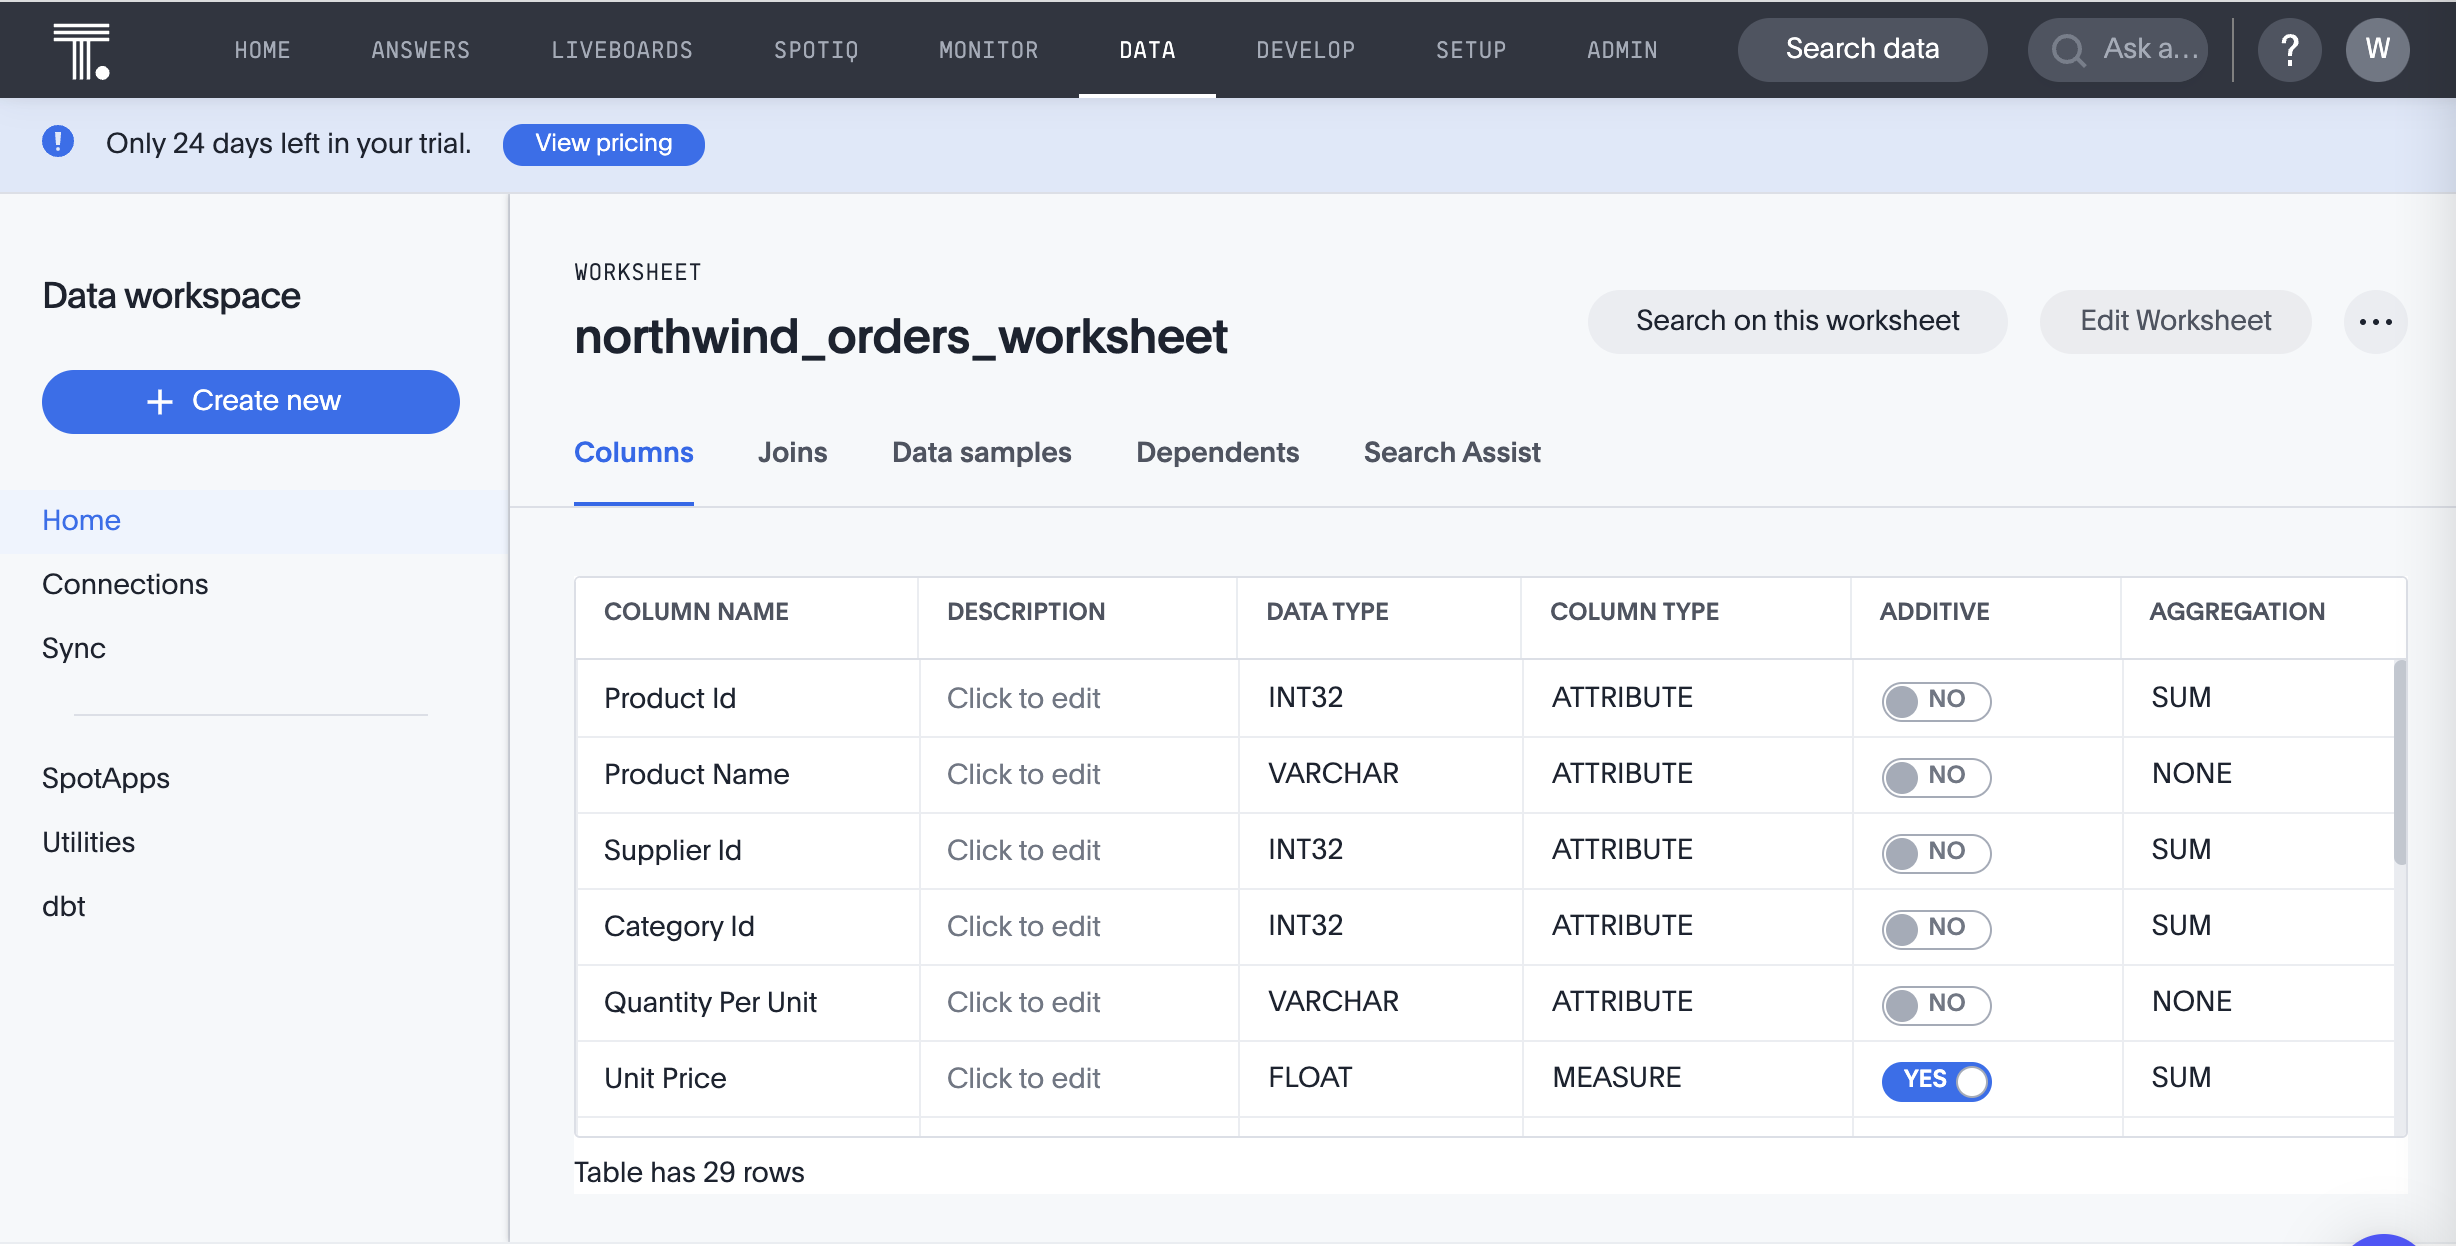Edit description for Category Id
The width and height of the screenshot is (2456, 1246).
click(x=1023, y=926)
